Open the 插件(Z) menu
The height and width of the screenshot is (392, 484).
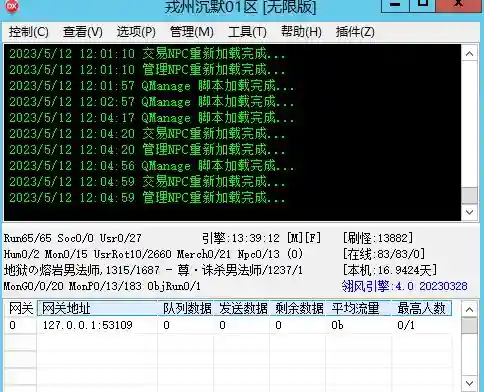click(x=355, y=32)
